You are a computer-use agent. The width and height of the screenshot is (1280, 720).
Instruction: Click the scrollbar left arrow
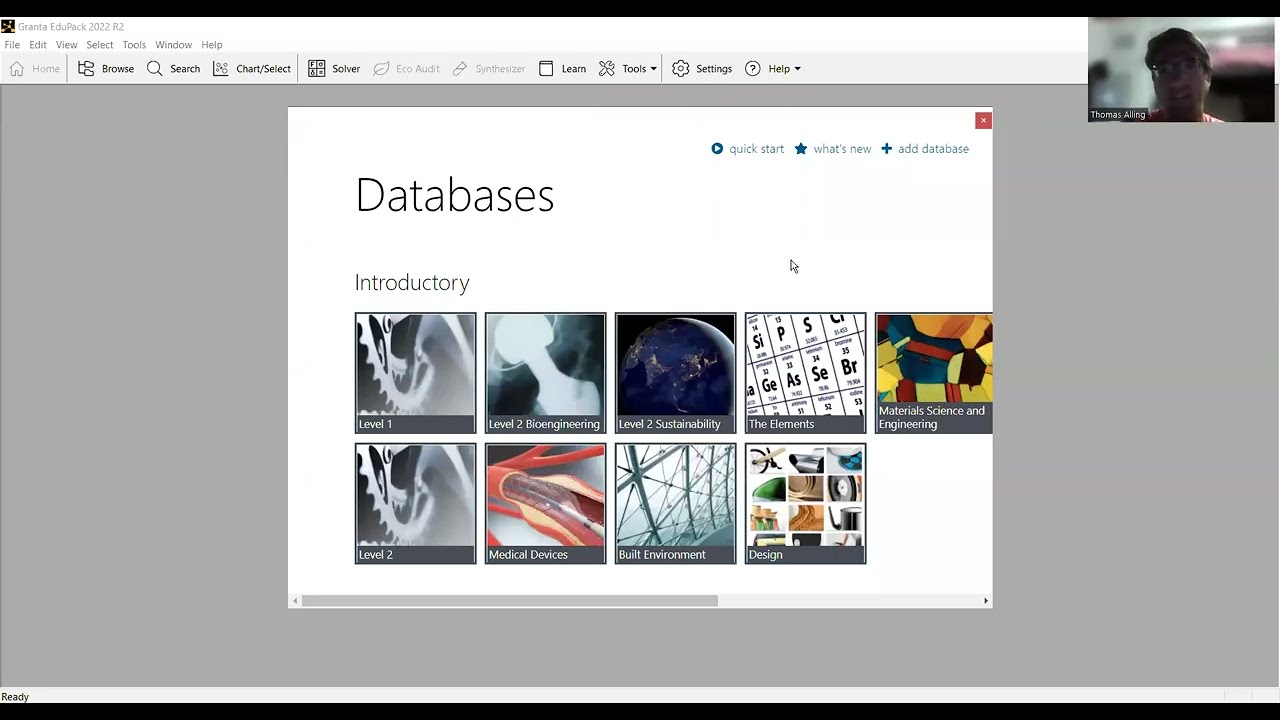[x=294, y=601]
